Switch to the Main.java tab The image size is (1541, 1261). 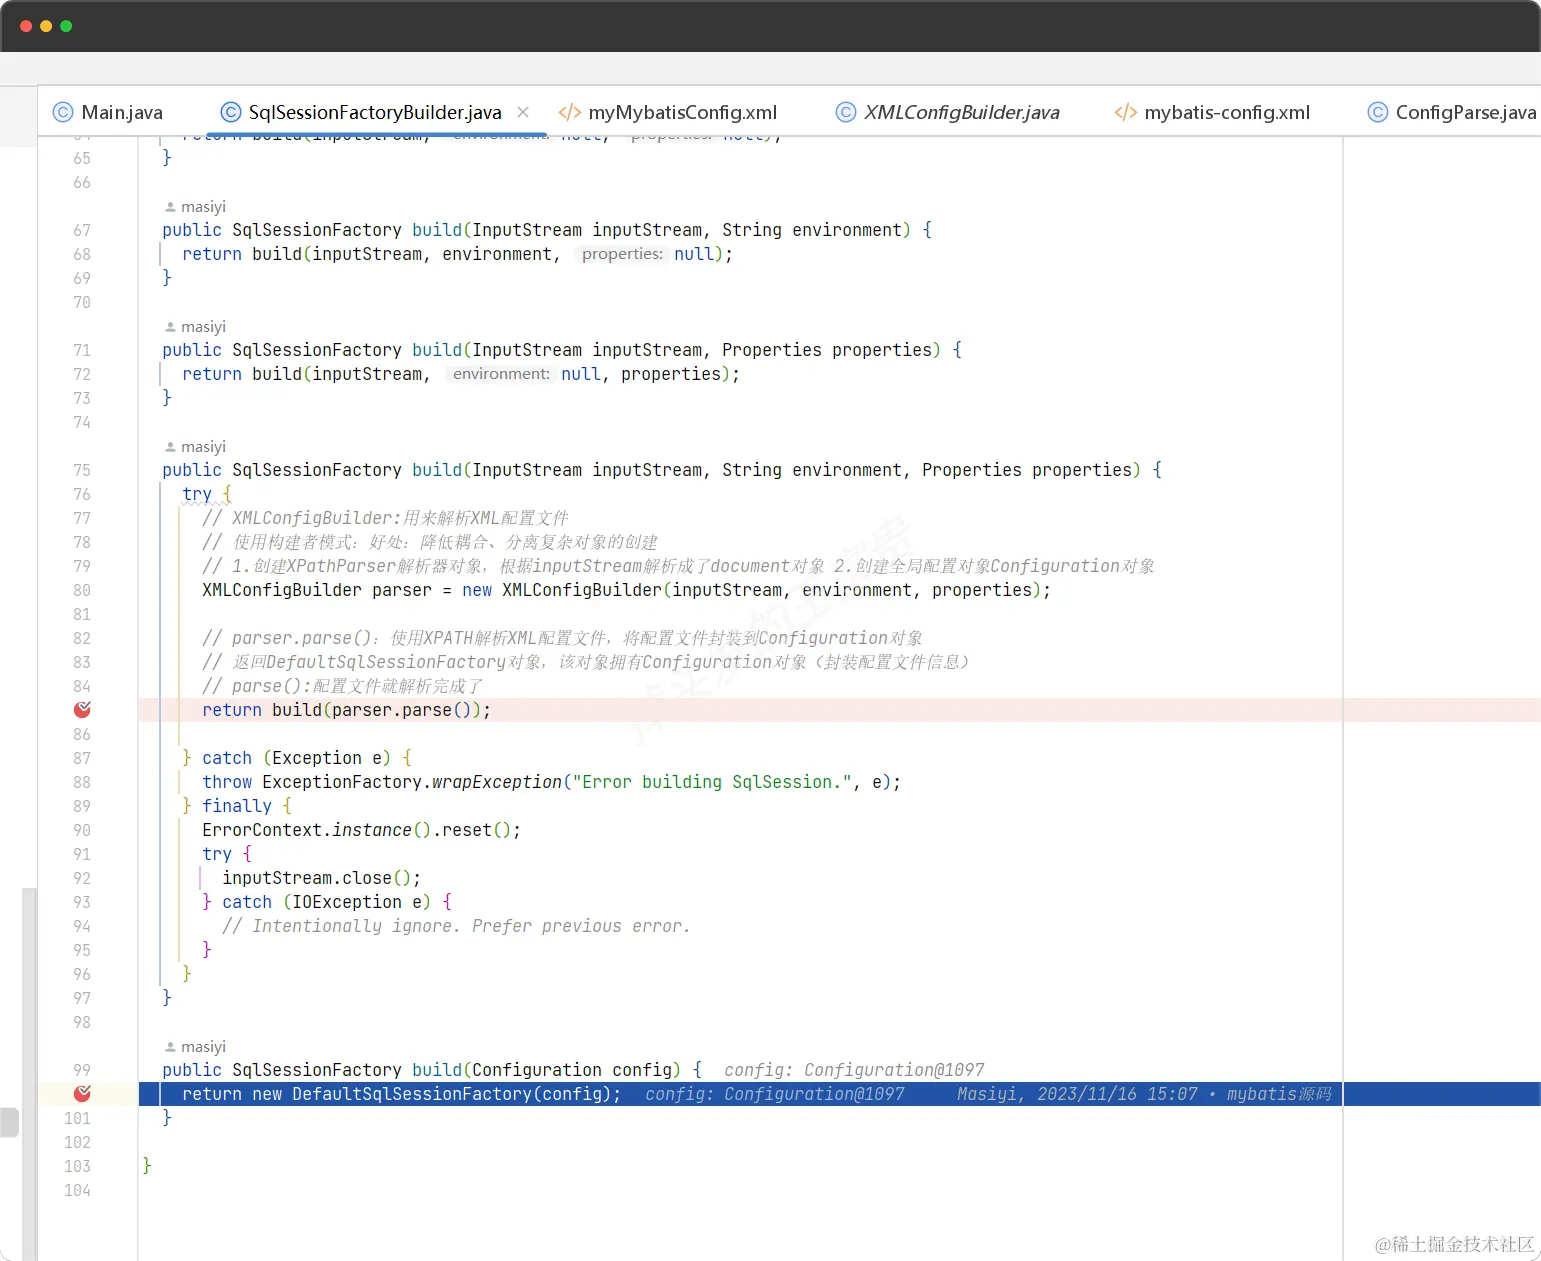[107, 112]
